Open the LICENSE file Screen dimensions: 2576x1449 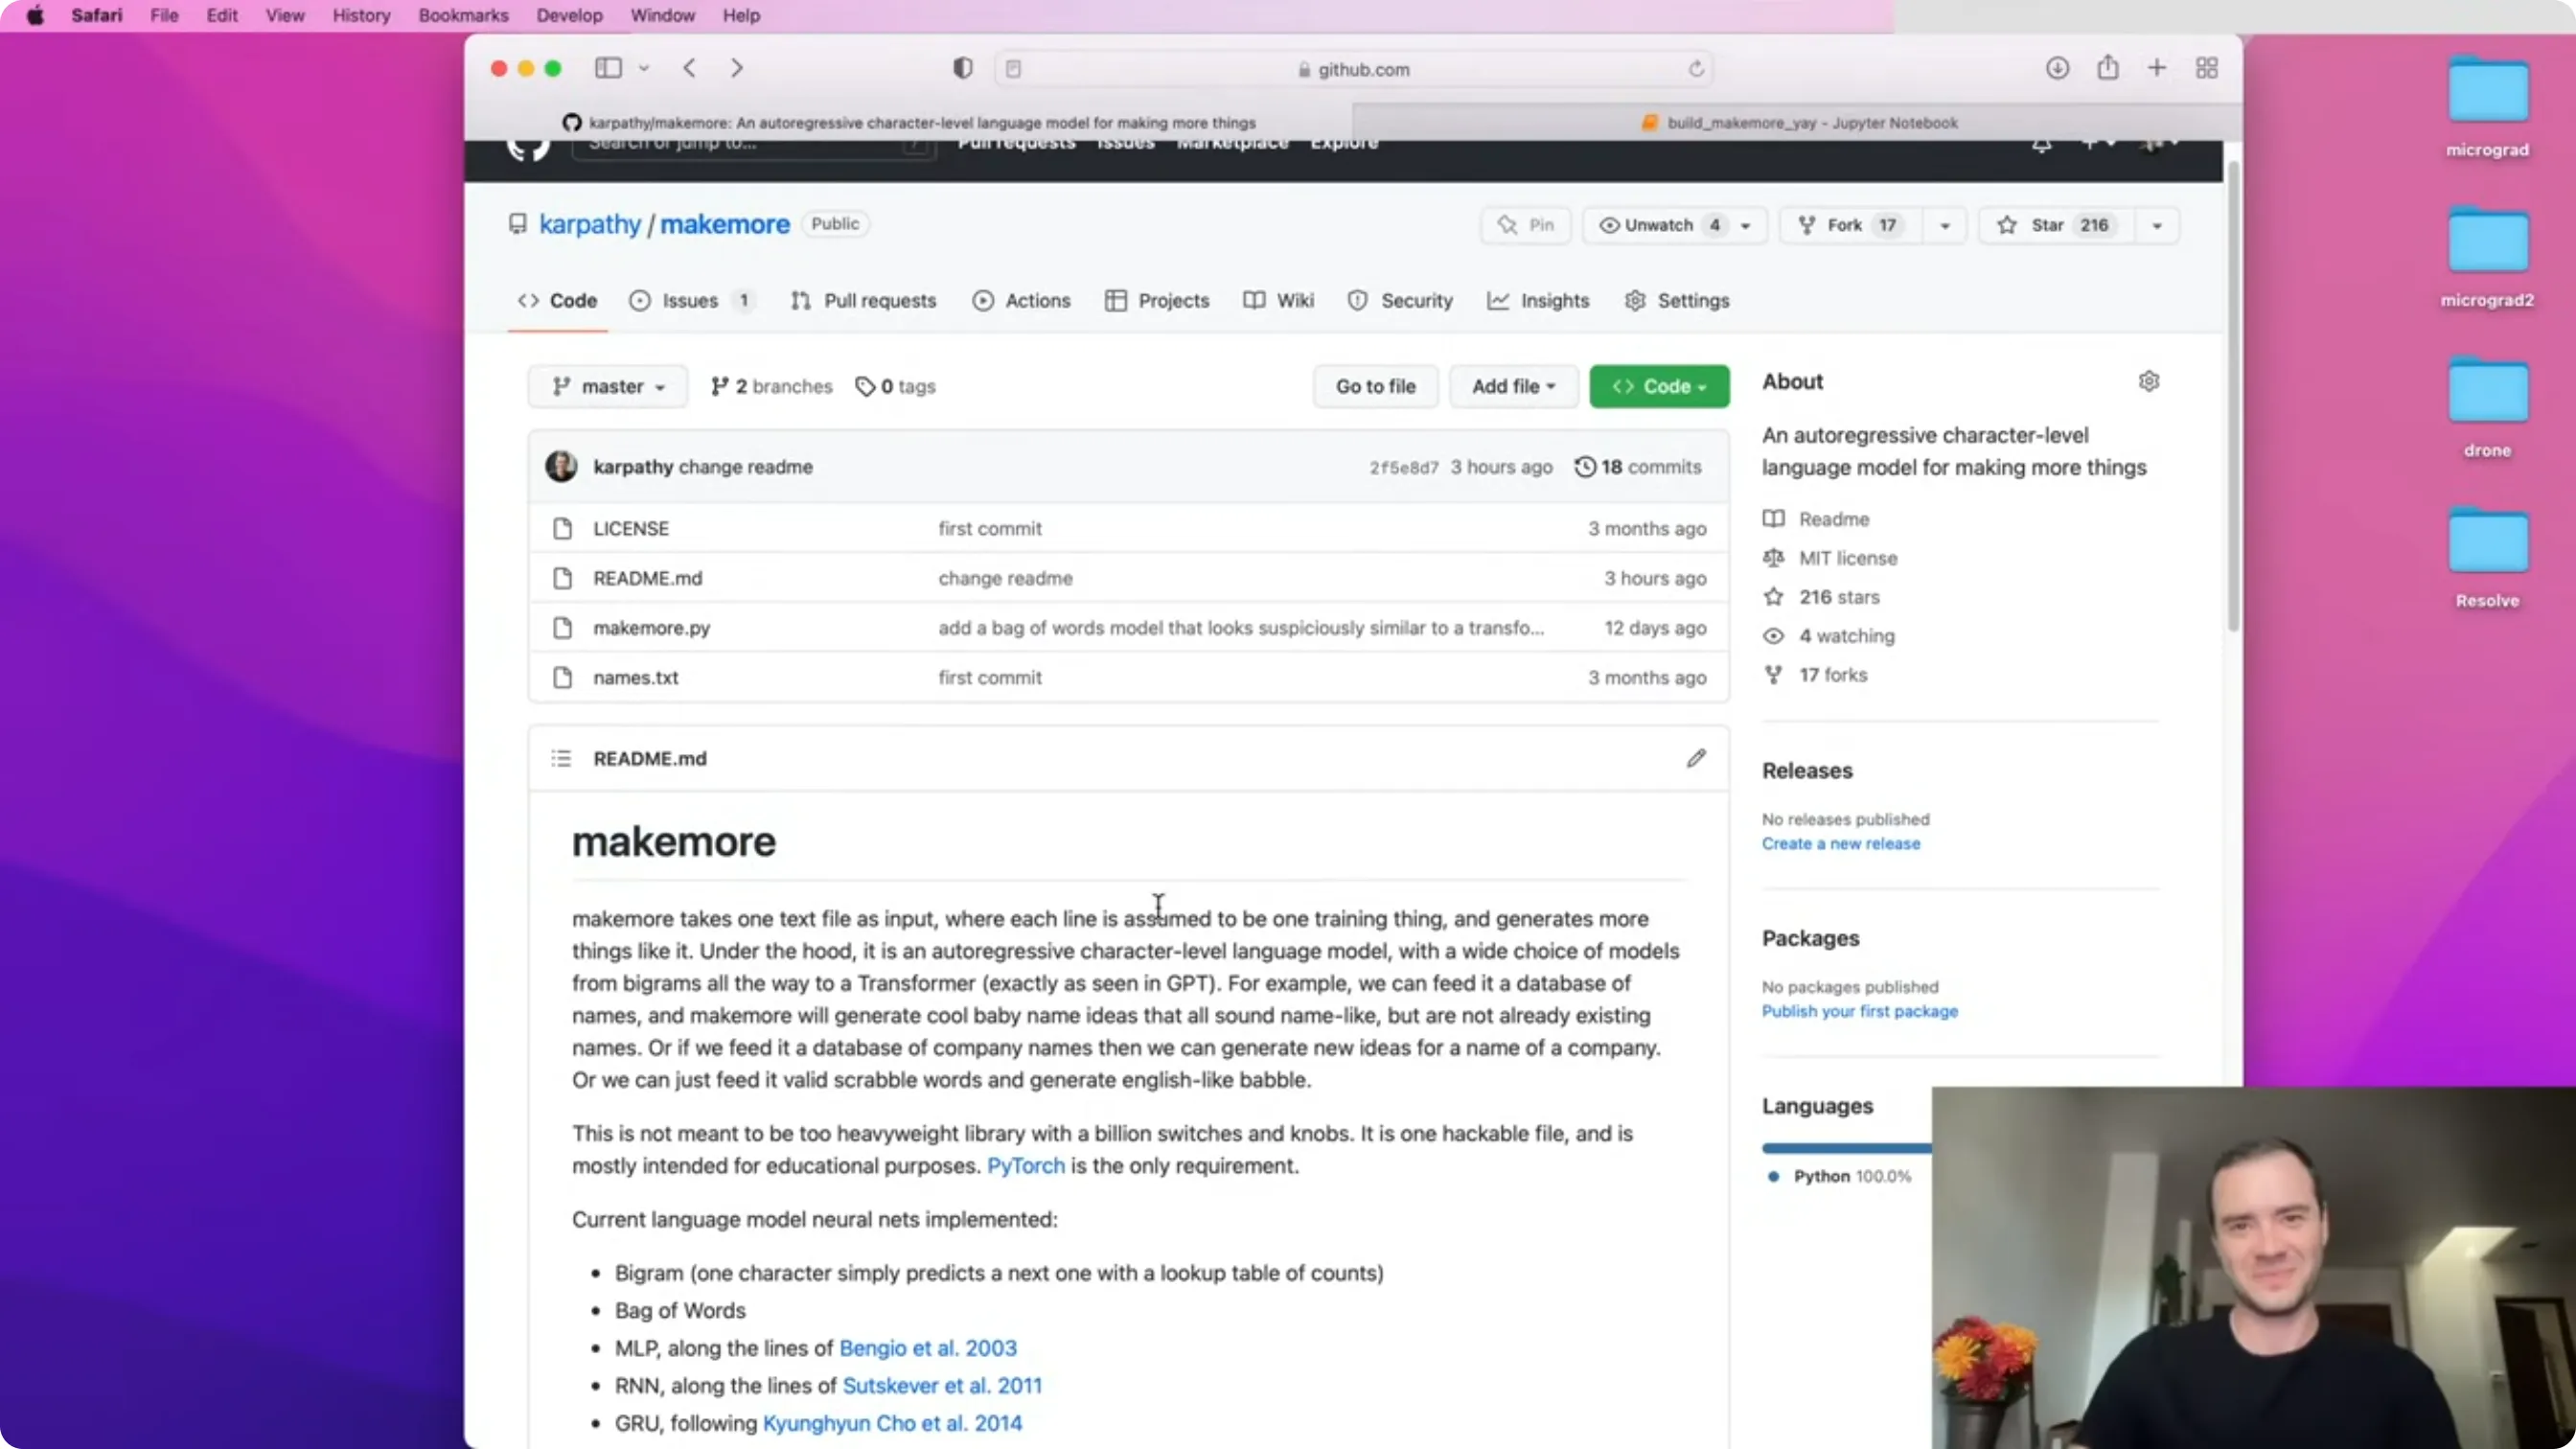tap(631, 528)
